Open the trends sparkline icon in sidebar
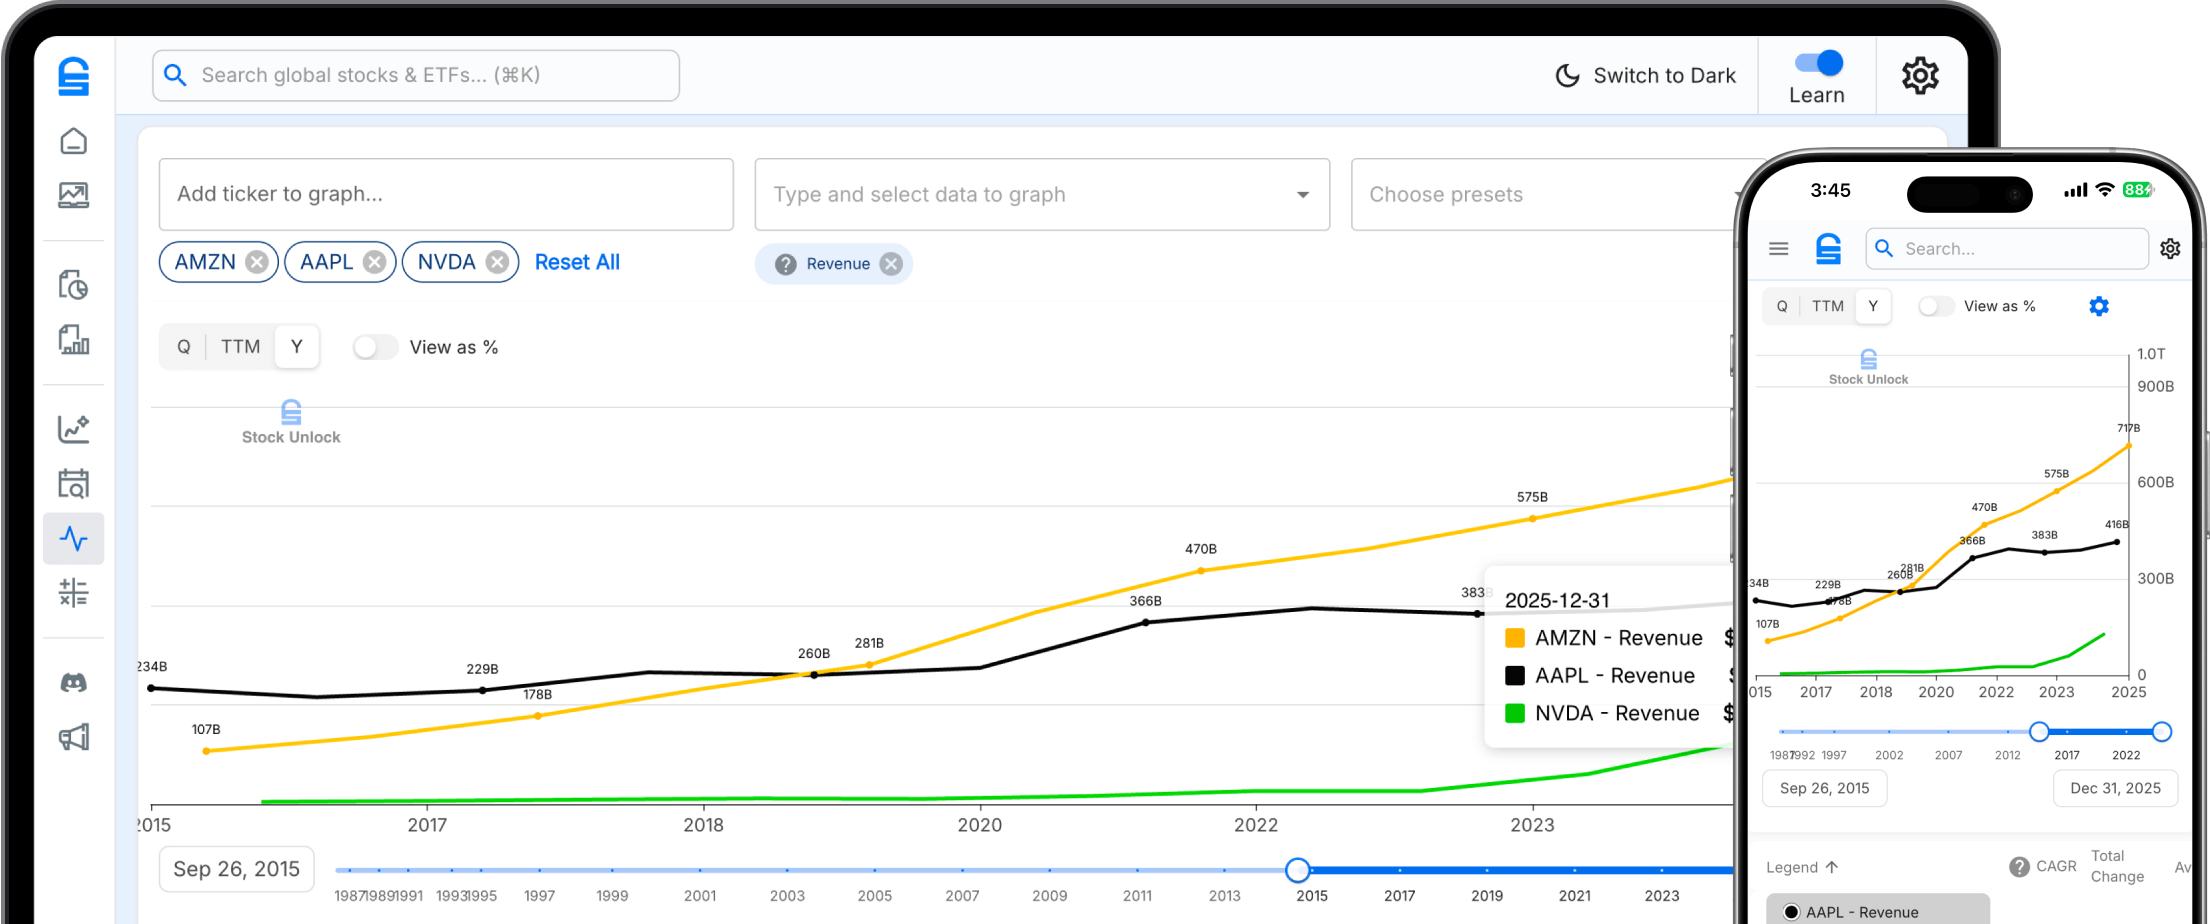The image size is (2210, 924). 75,428
